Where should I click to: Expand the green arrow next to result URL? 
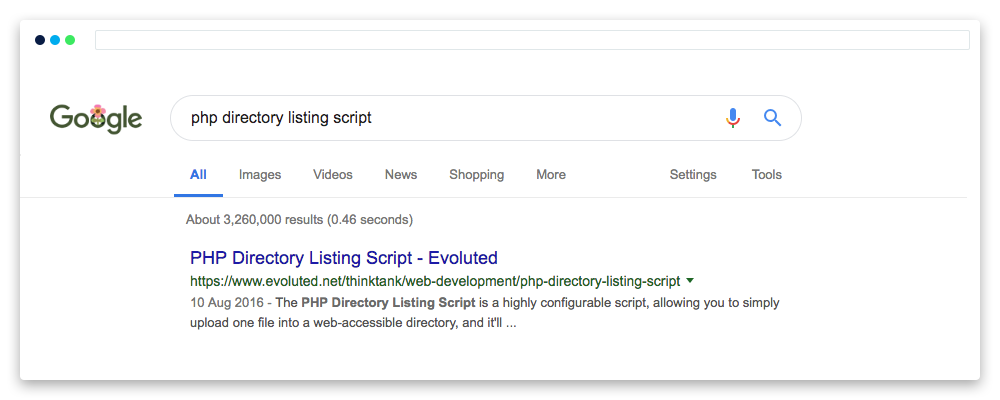pyautogui.click(x=689, y=281)
